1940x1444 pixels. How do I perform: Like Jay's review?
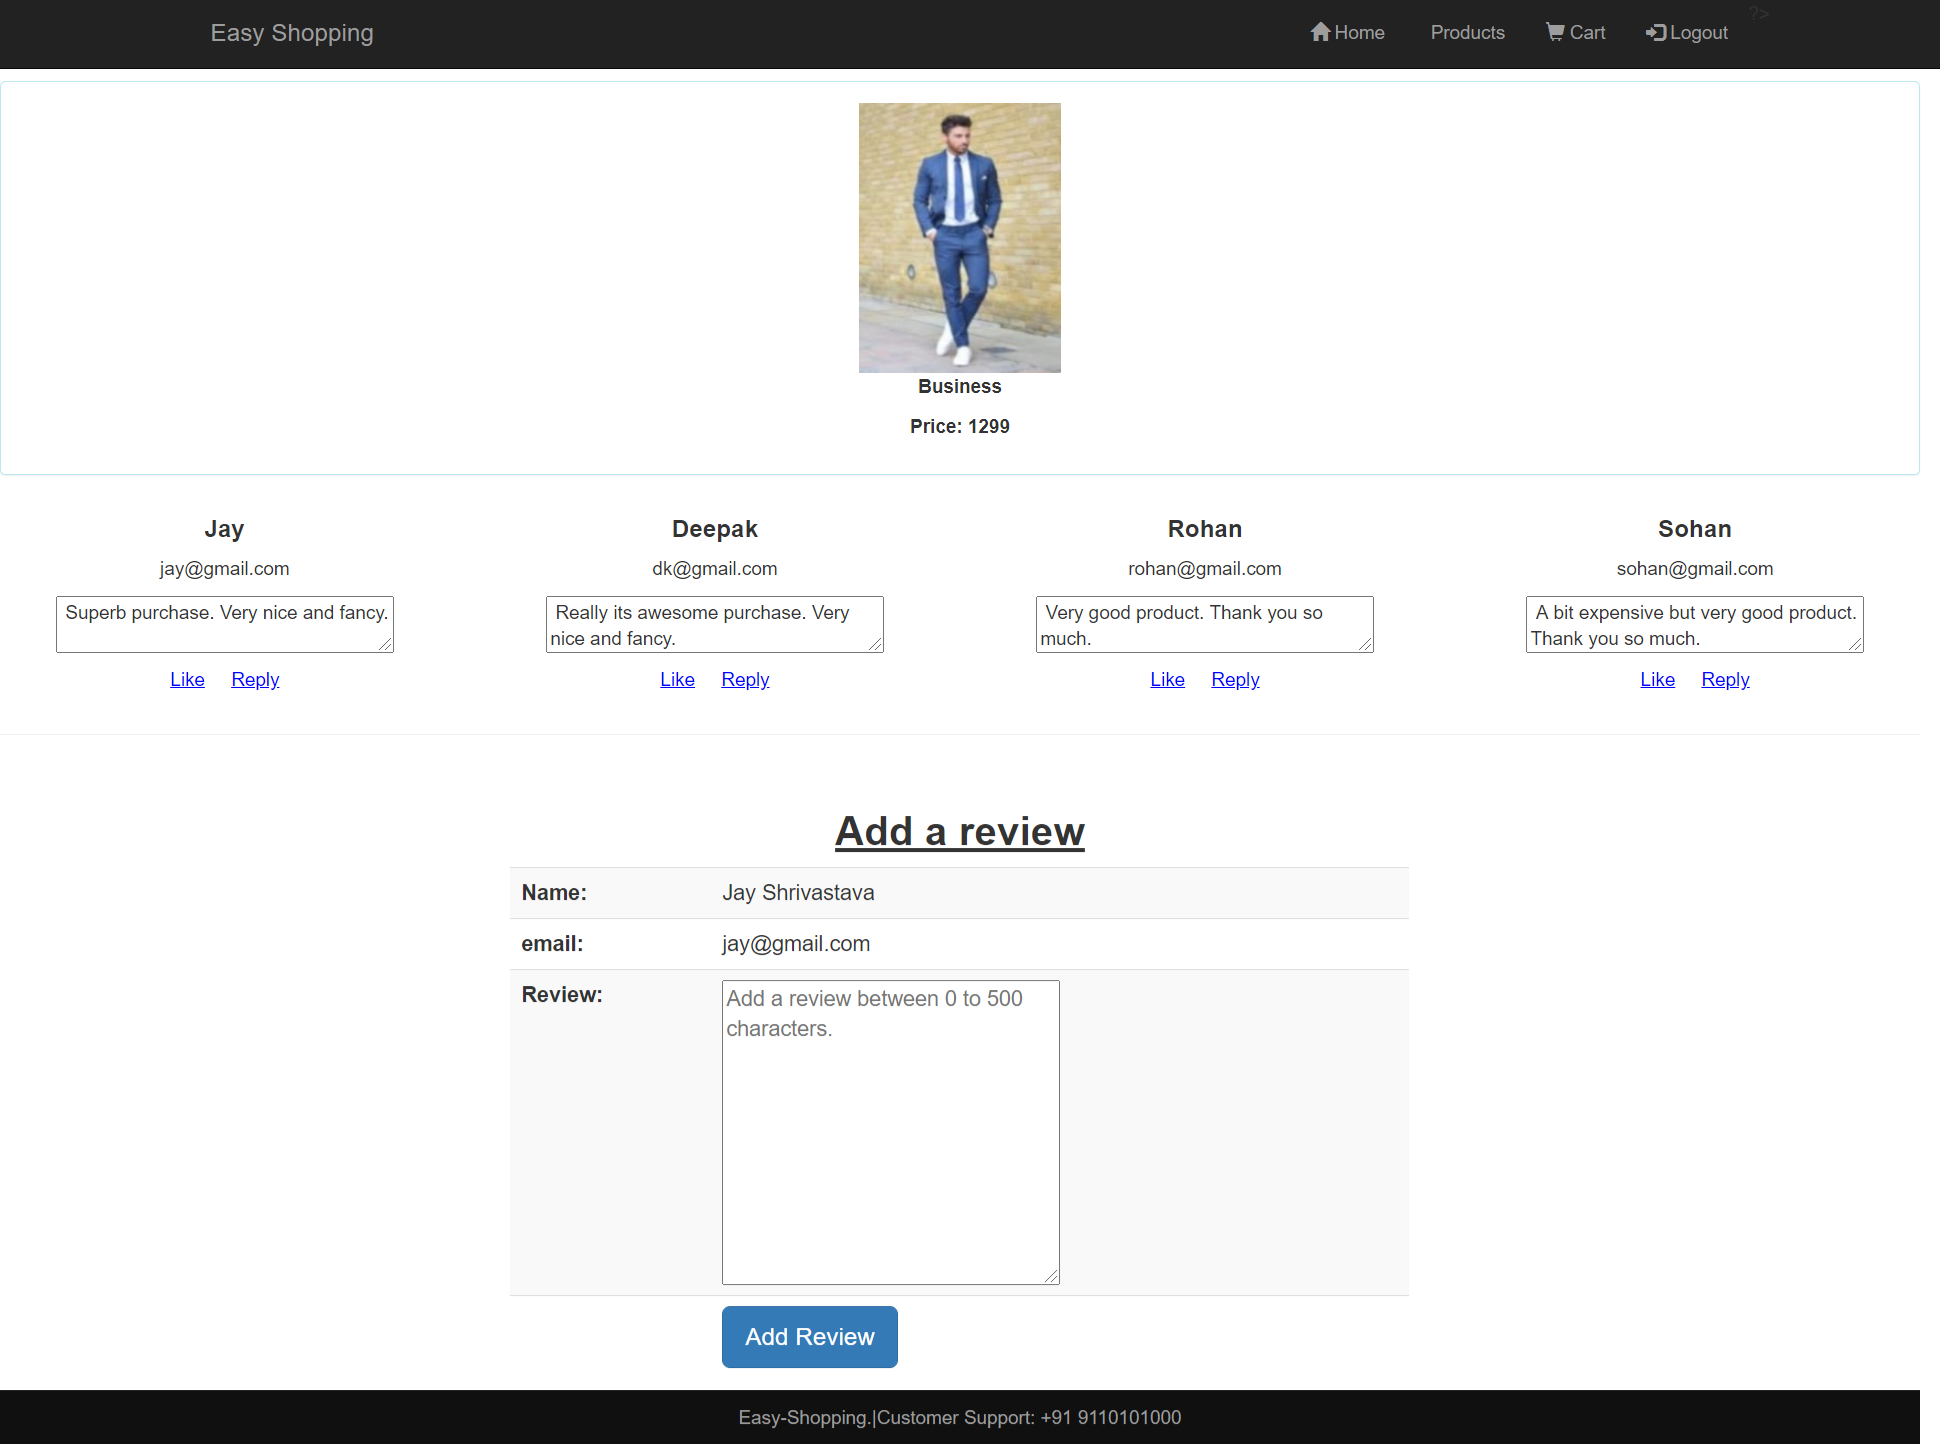click(187, 679)
